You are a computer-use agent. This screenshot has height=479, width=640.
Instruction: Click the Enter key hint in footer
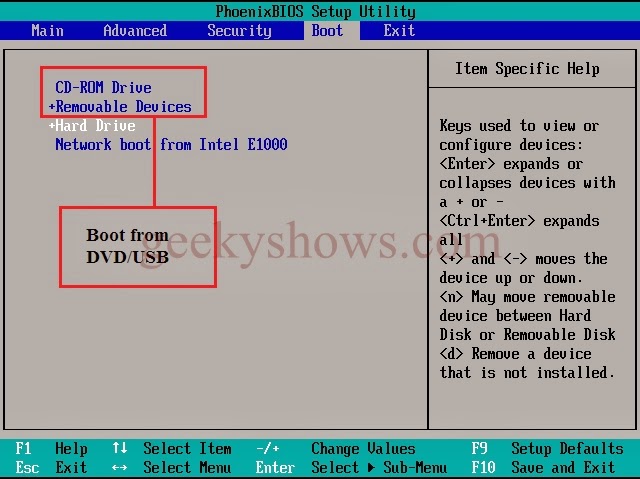(x=275, y=467)
